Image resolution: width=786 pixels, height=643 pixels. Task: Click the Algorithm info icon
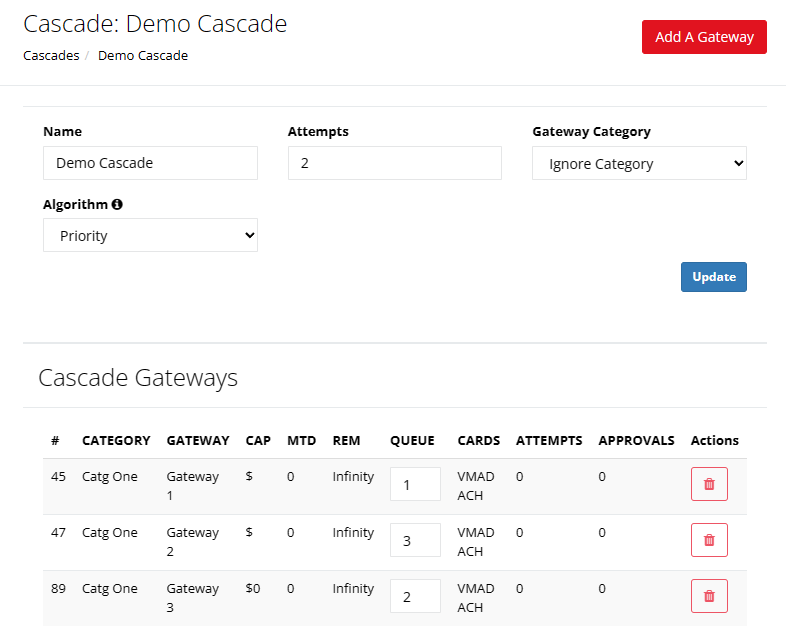[117, 204]
